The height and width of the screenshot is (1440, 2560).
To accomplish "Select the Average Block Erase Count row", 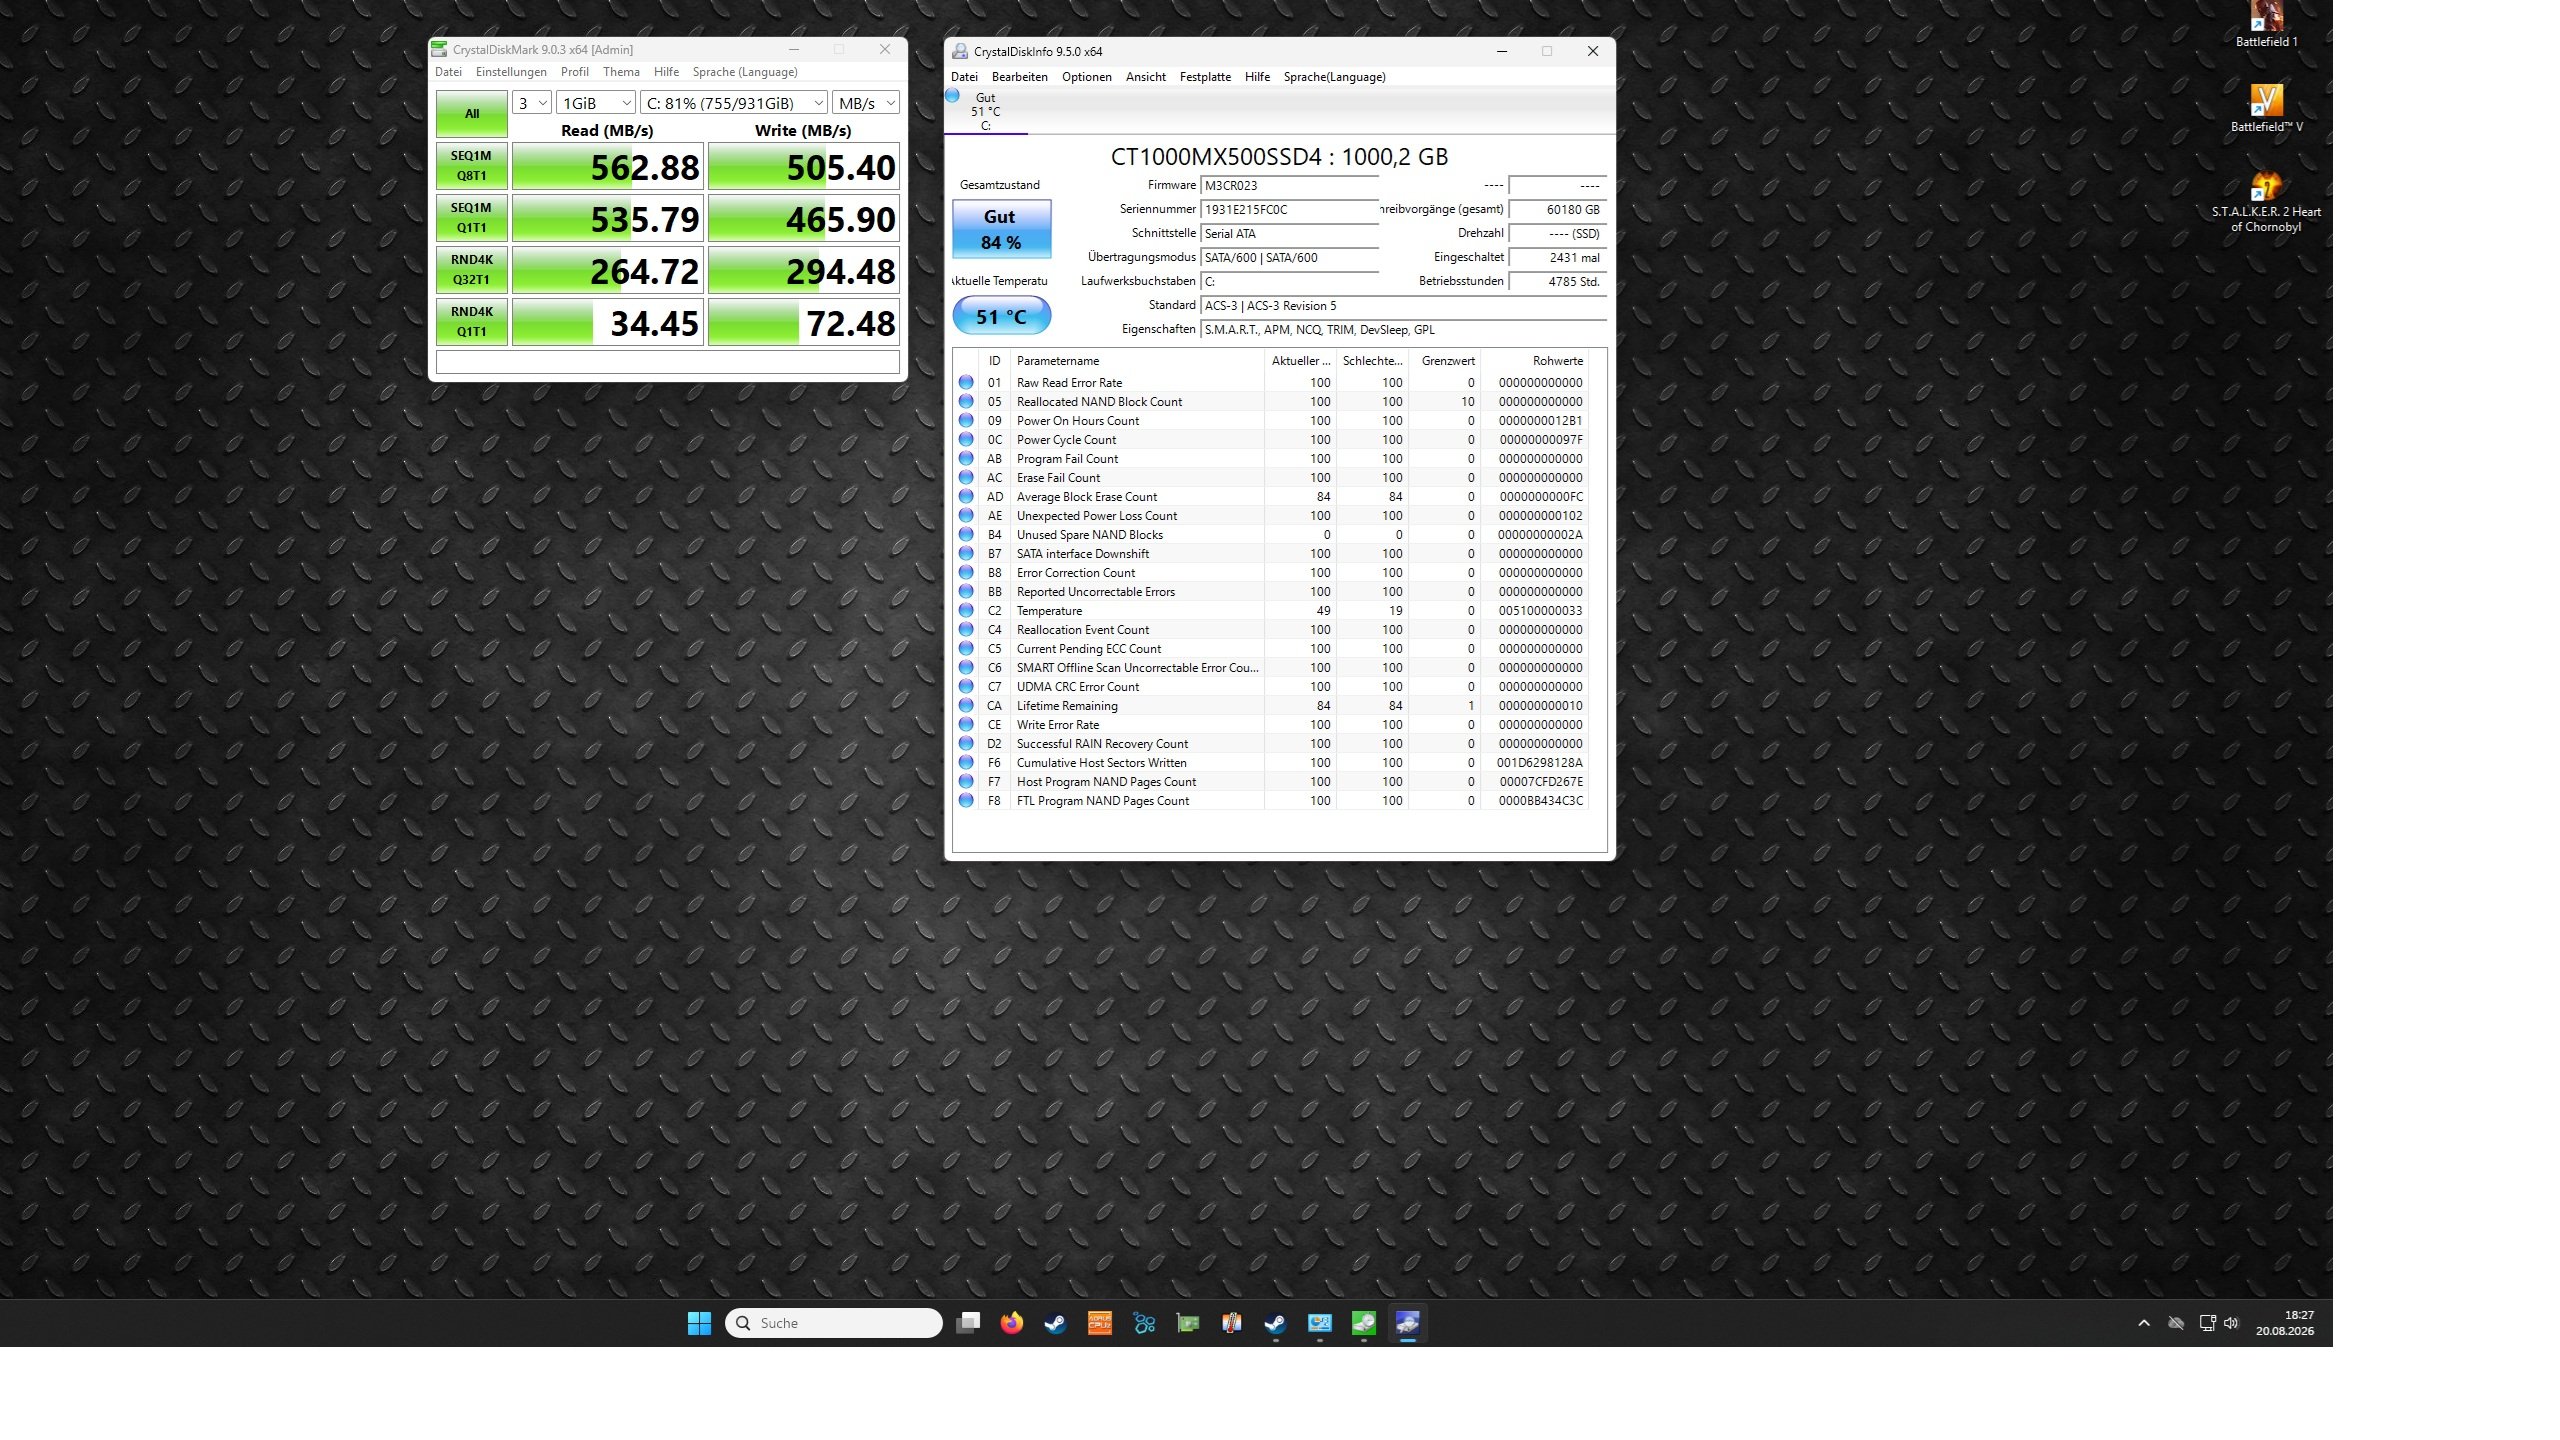I will coord(1271,497).
